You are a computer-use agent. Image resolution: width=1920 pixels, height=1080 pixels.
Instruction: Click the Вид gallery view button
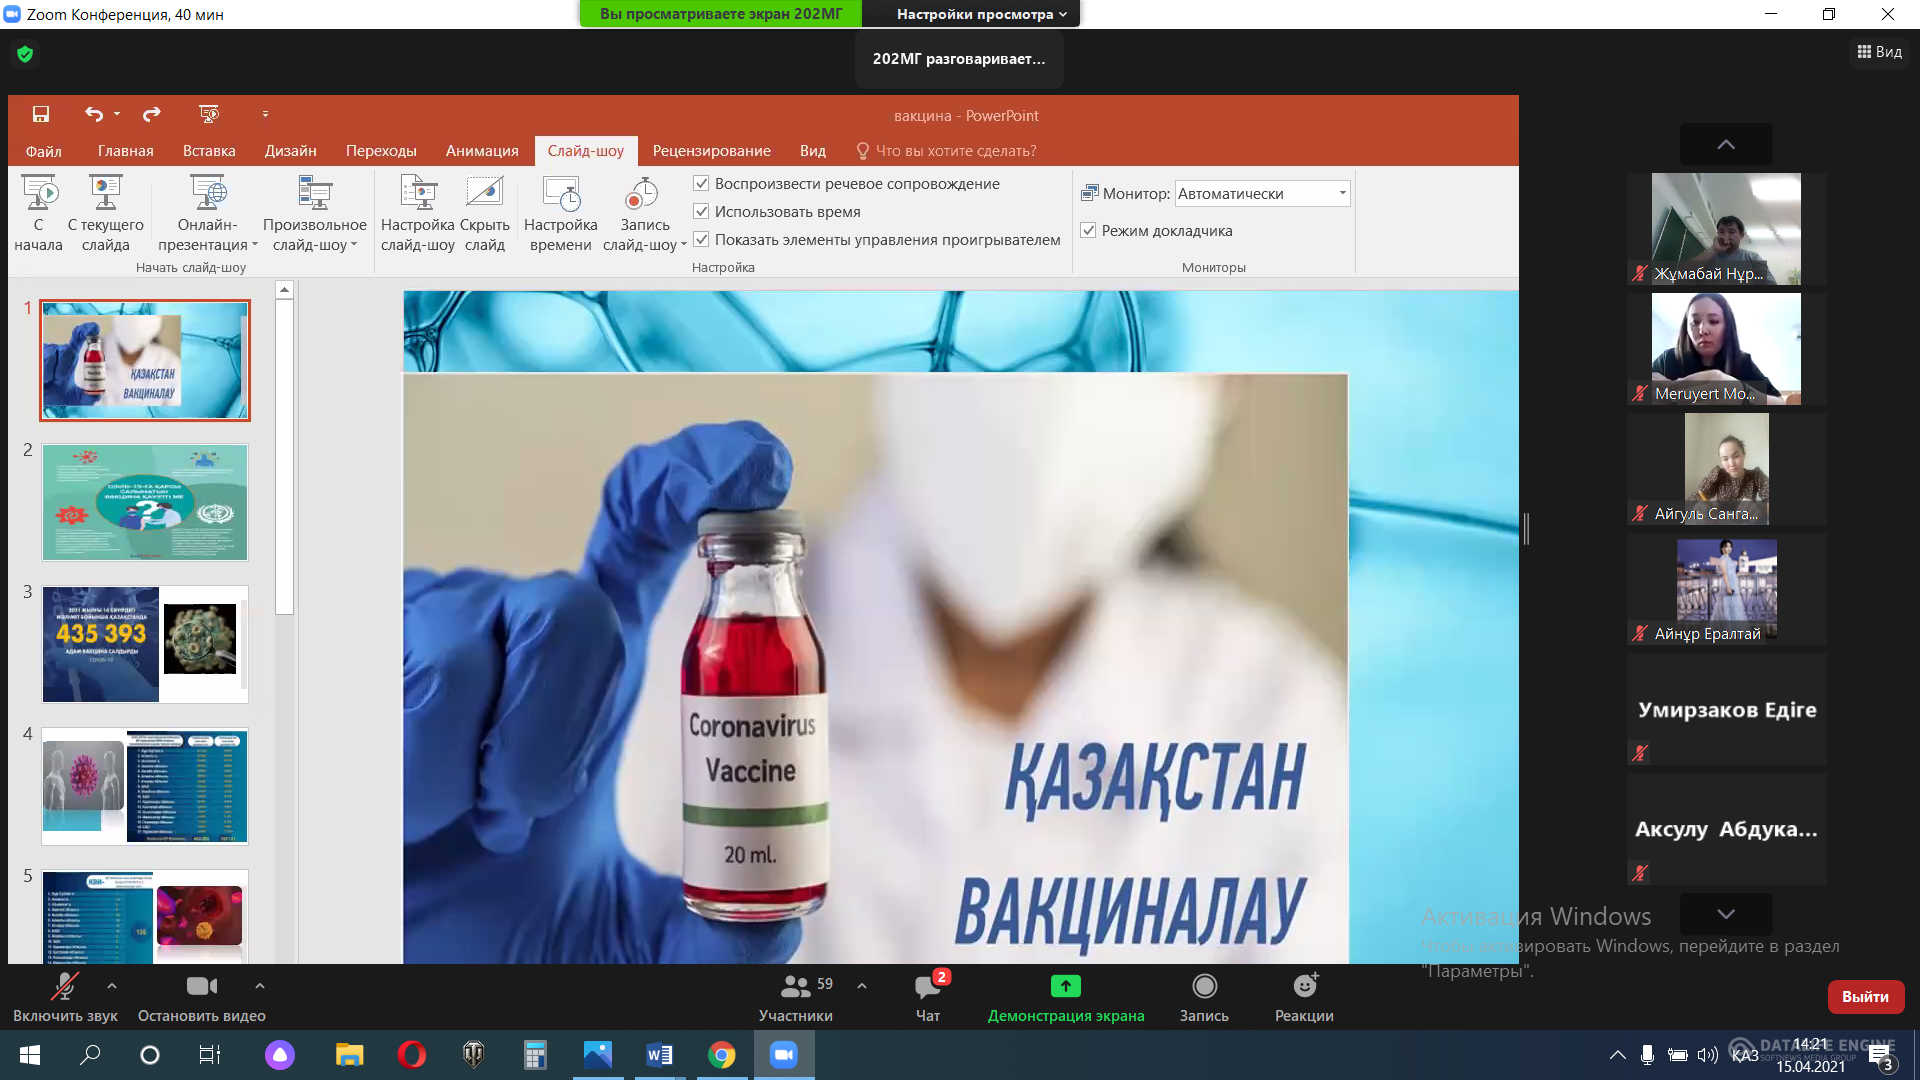[x=1880, y=52]
